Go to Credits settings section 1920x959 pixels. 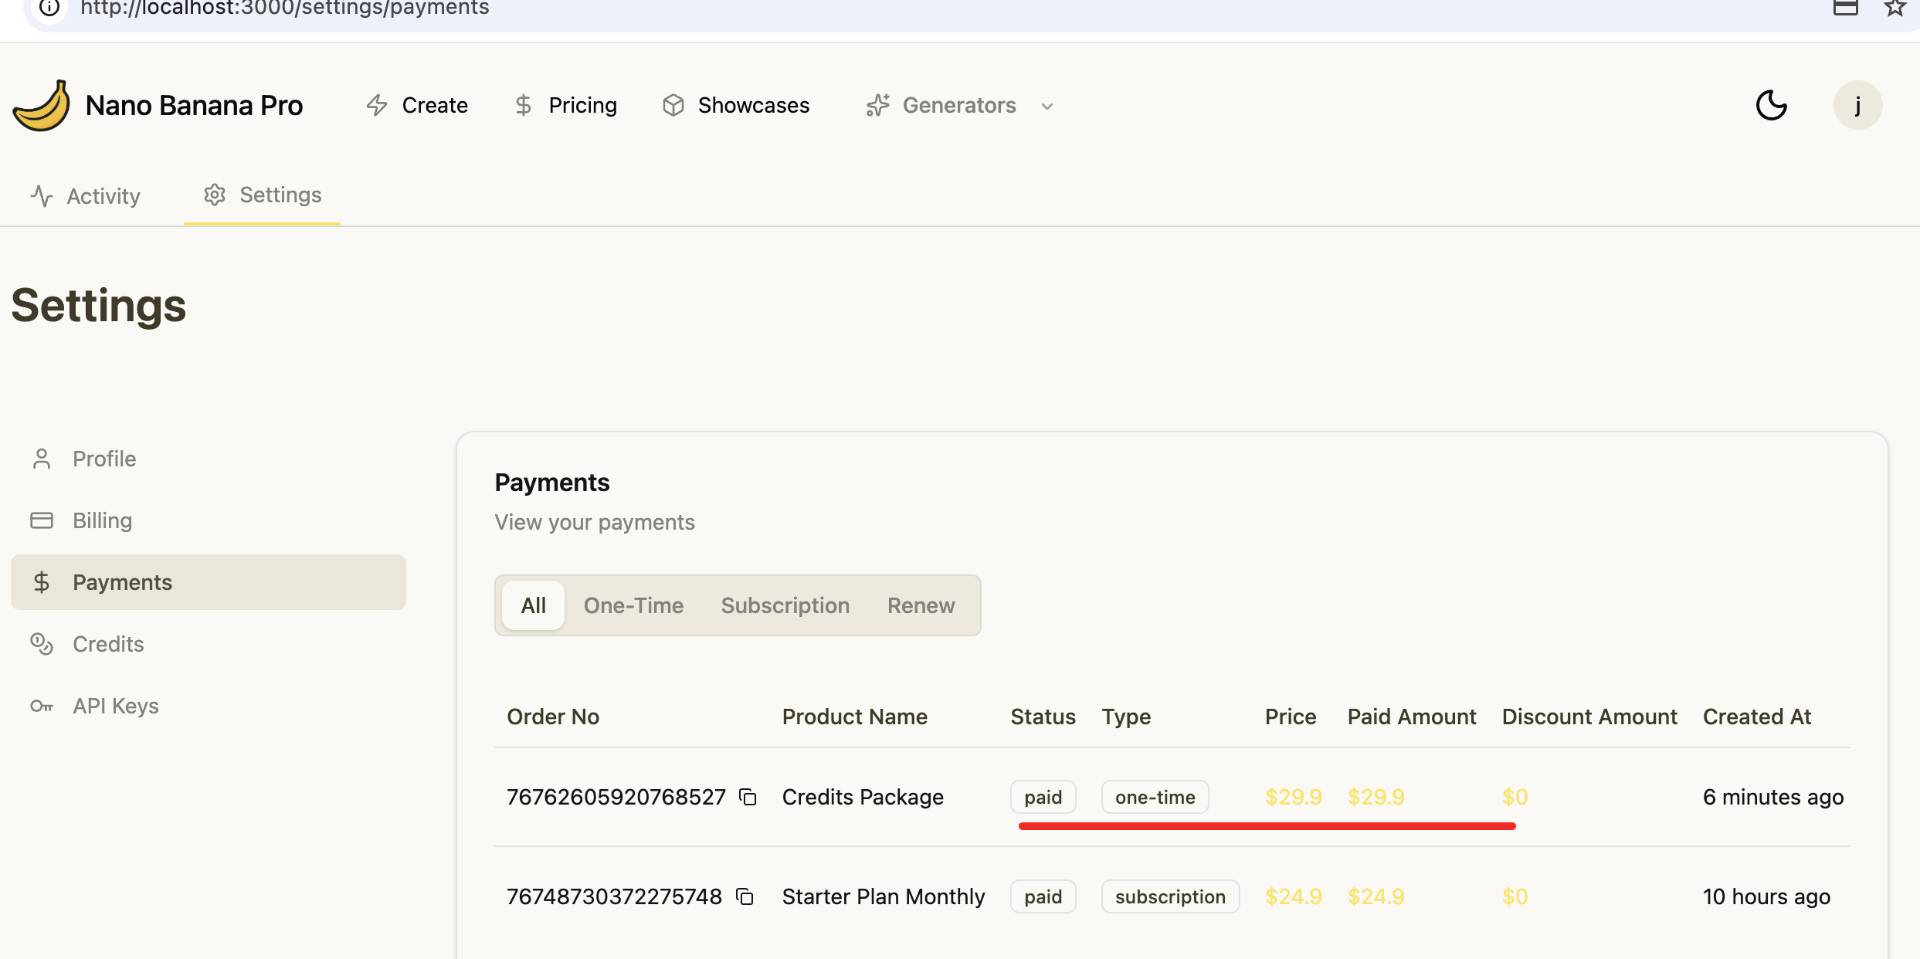pyautogui.click(x=108, y=644)
